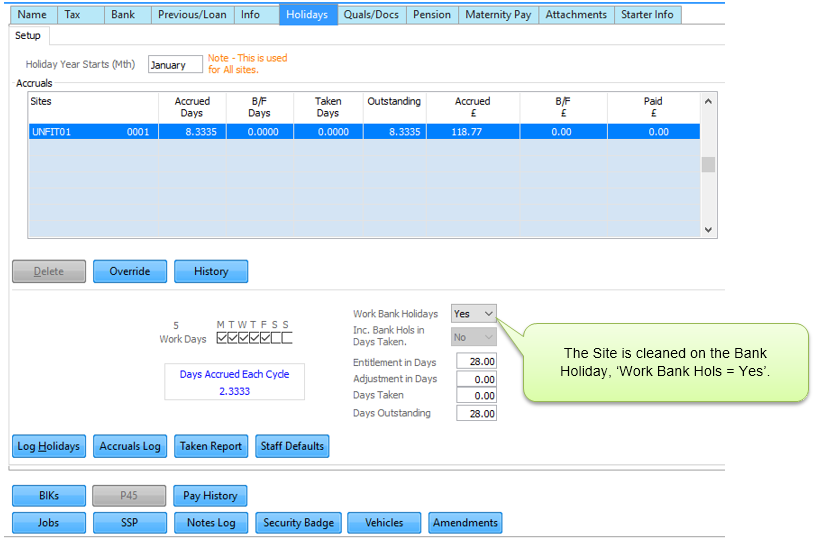Viewport: 814px width, 539px height.
Task: Click the Days Taken field
Action: coord(476,396)
